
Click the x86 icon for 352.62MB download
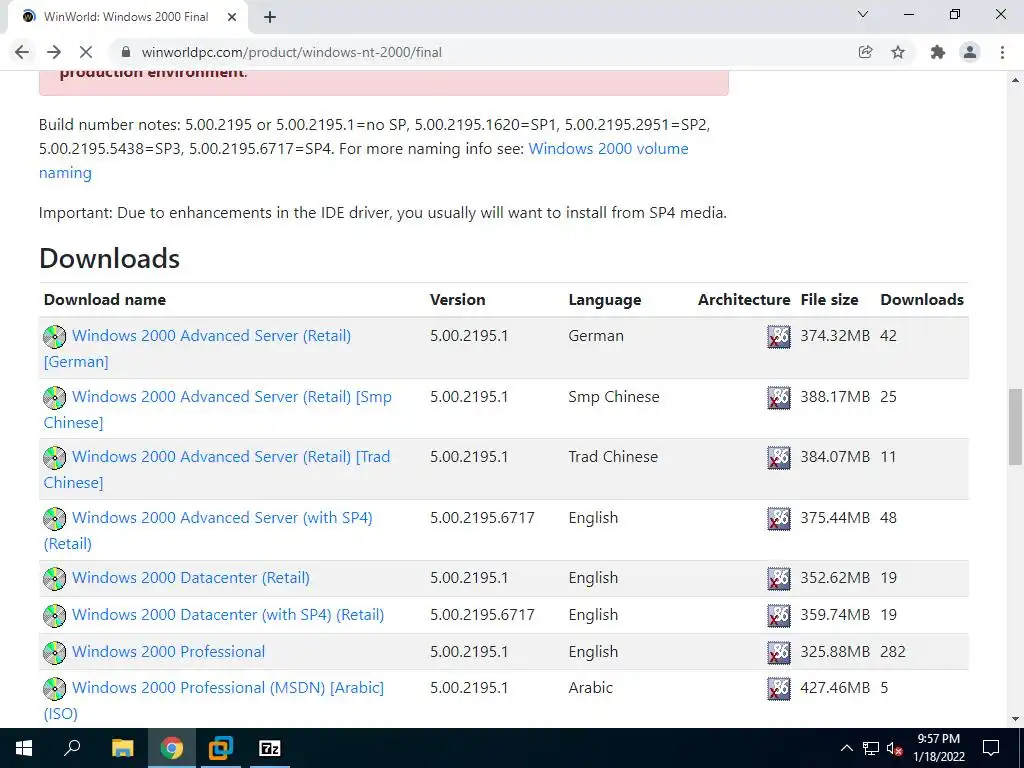(778, 579)
